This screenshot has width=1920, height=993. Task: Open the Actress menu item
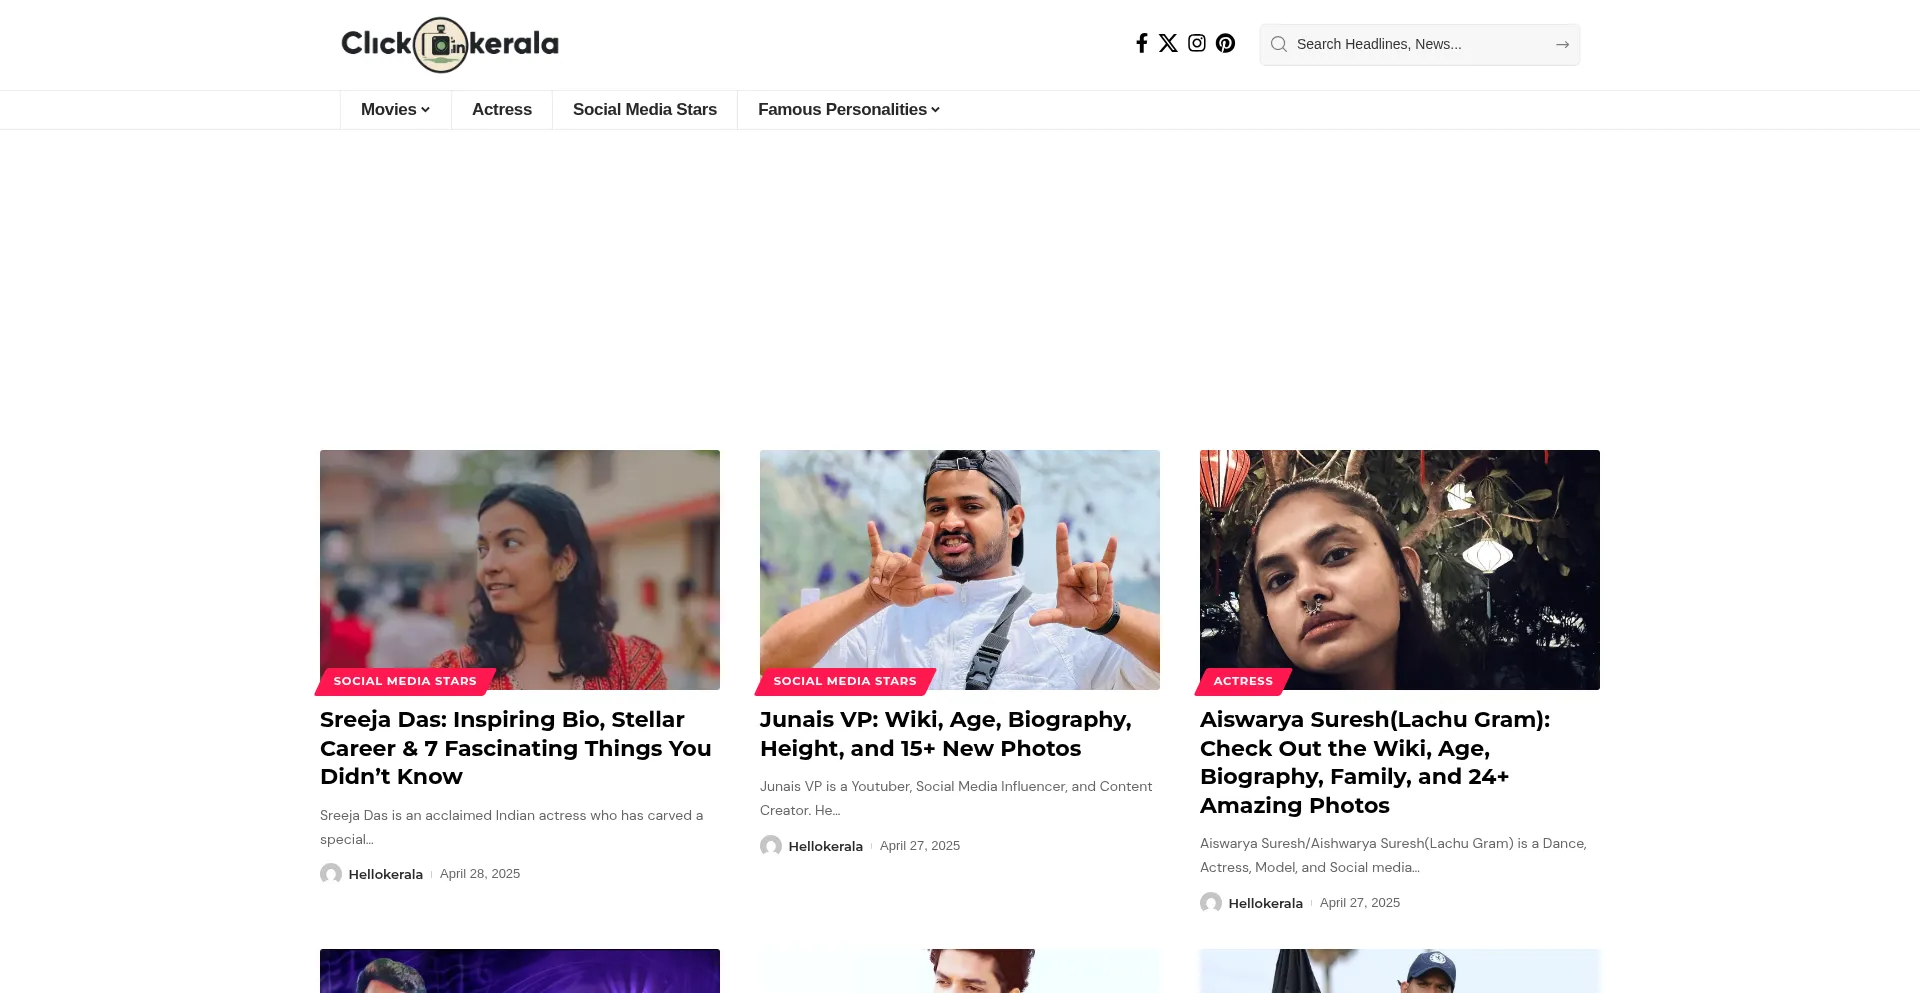(x=502, y=110)
